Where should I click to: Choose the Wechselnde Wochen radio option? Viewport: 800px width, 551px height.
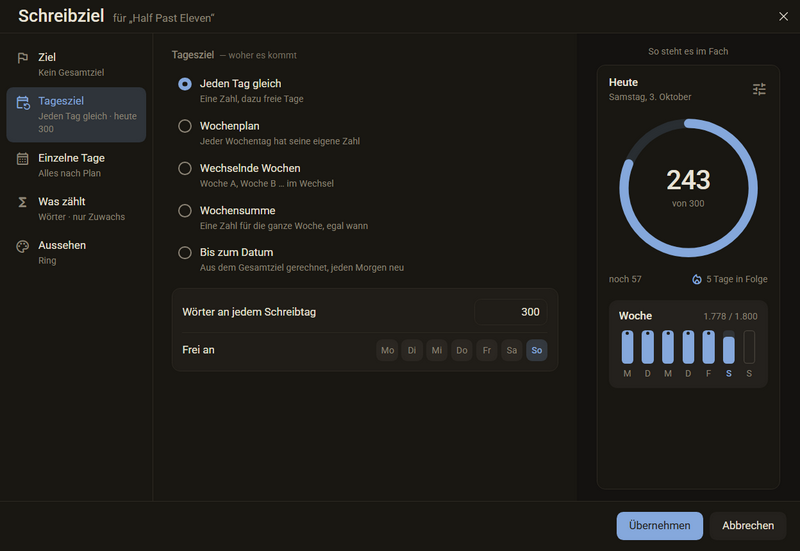(x=185, y=168)
